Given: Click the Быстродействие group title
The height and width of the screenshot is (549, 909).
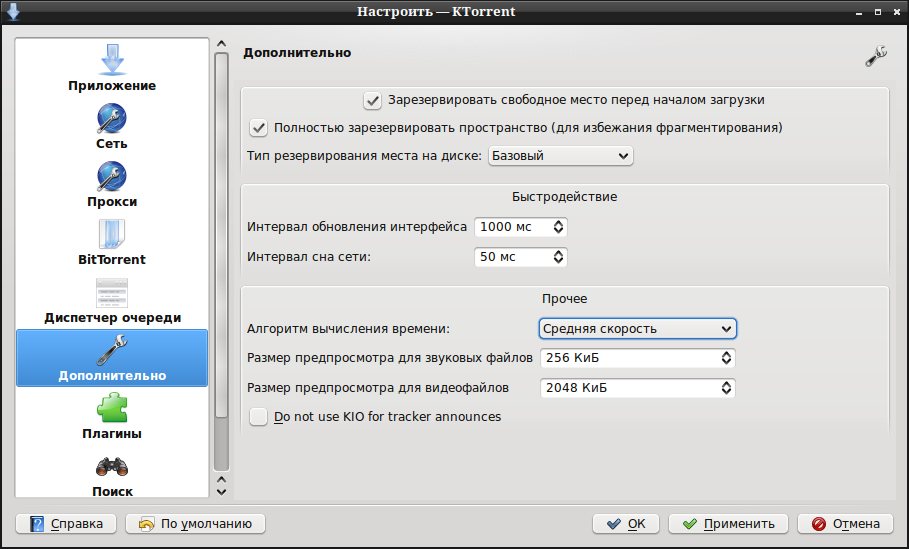Looking at the screenshot, I should (564, 197).
